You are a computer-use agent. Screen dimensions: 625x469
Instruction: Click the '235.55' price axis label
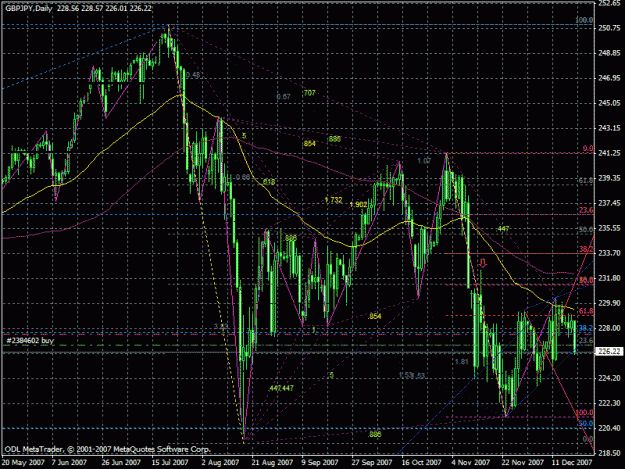(x=609, y=228)
